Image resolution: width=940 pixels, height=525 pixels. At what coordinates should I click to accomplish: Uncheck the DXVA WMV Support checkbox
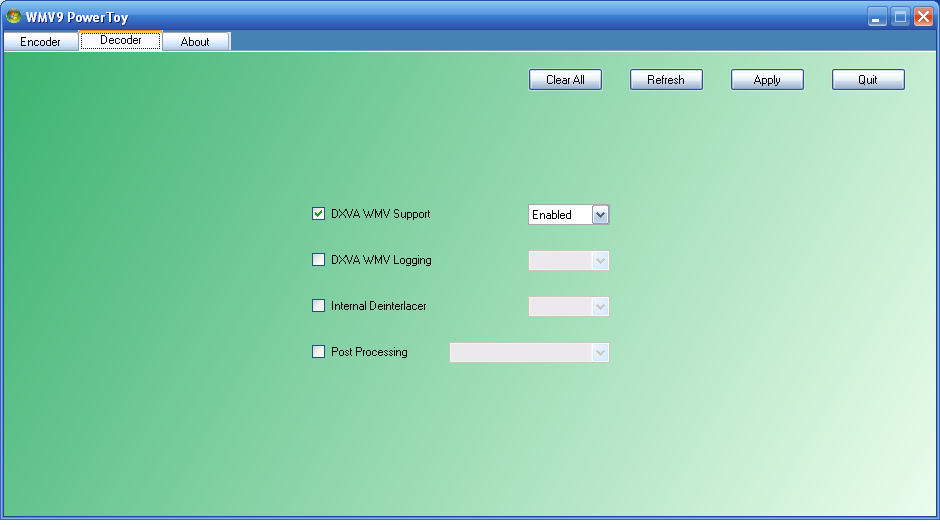point(318,213)
